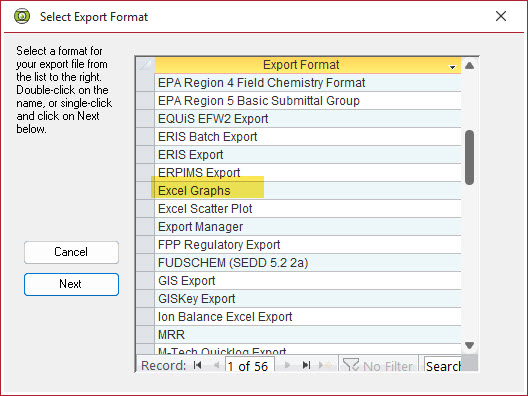Click row selector beside Excel Graphs

click(145, 191)
